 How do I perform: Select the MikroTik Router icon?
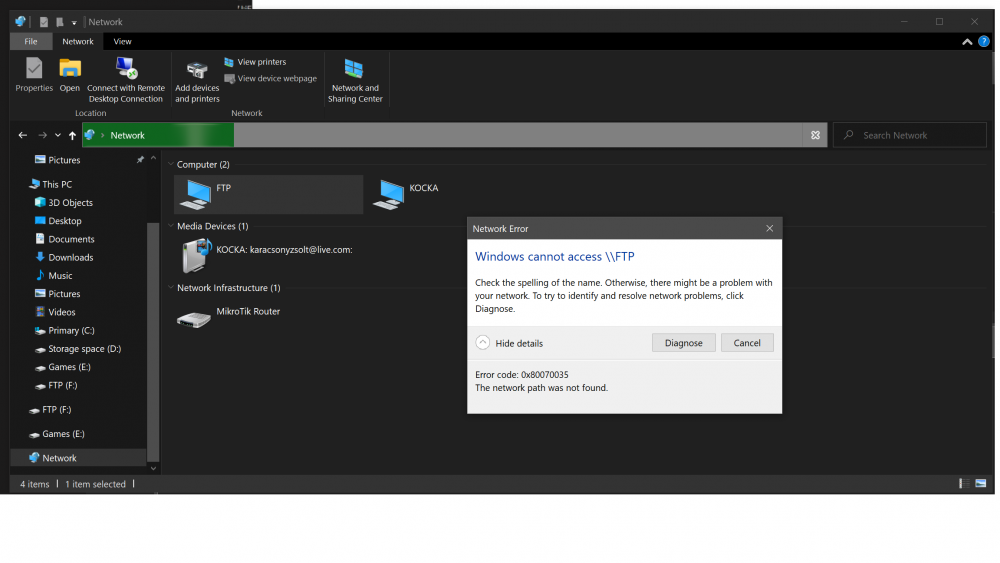[x=194, y=318]
